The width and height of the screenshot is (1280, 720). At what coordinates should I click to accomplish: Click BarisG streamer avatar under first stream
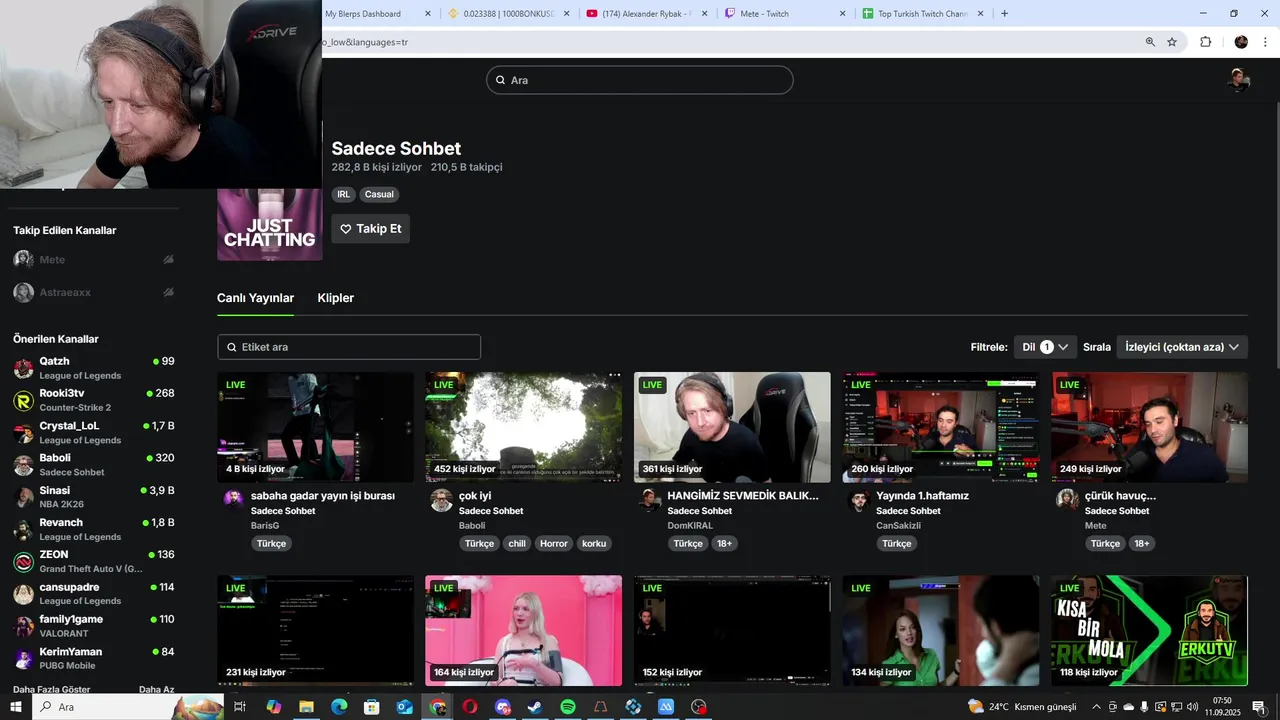click(x=234, y=500)
